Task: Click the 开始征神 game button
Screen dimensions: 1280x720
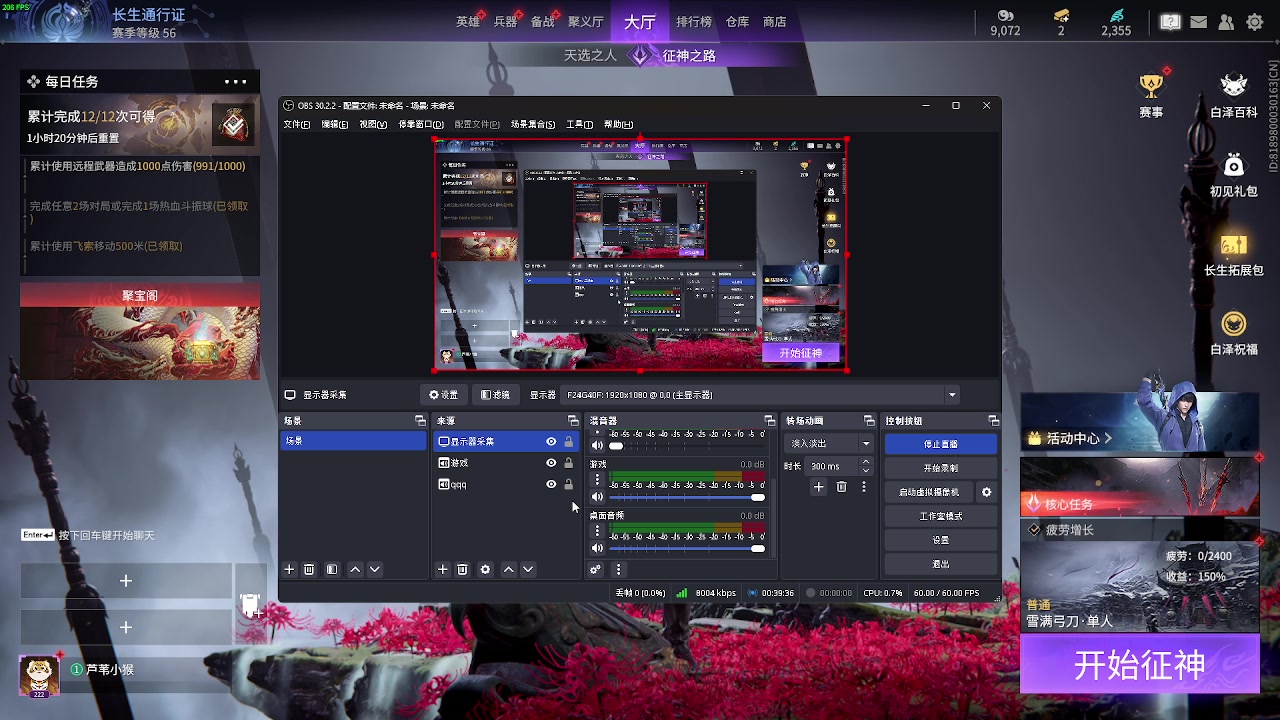Action: (1139, 665)
